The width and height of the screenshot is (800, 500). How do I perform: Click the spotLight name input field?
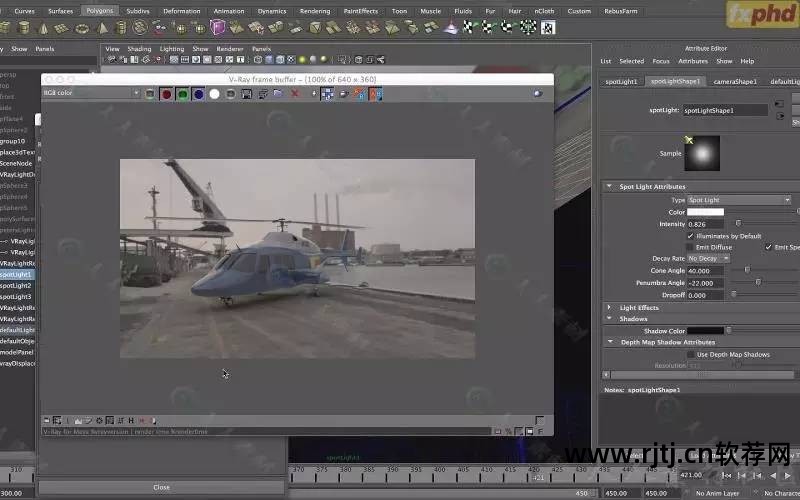(x=725, y=110)
